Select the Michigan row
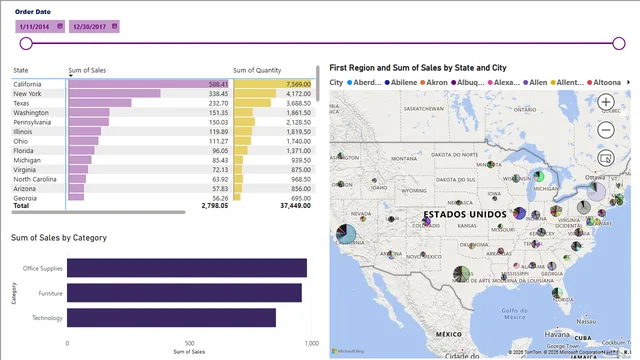 [x=162, y=160]
